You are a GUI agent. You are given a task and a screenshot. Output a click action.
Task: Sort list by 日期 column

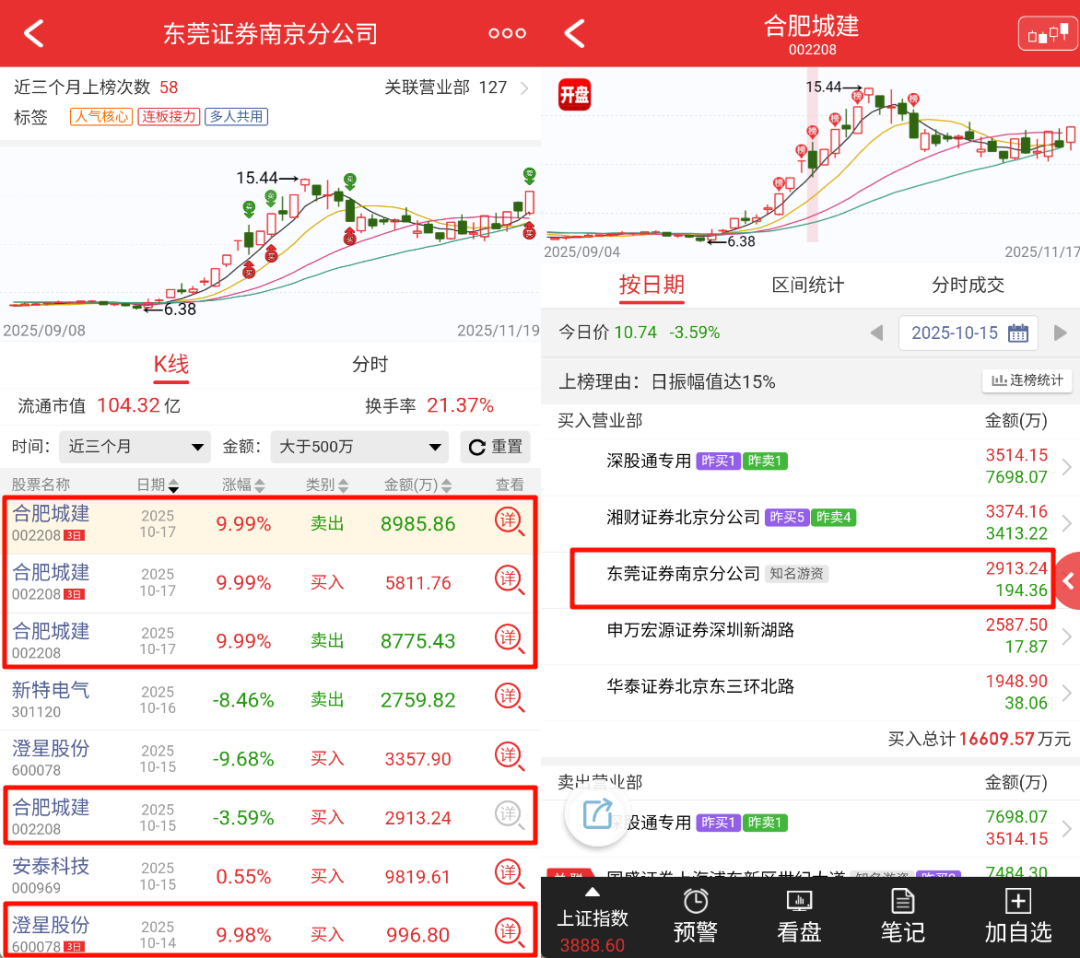pos(158,485)
